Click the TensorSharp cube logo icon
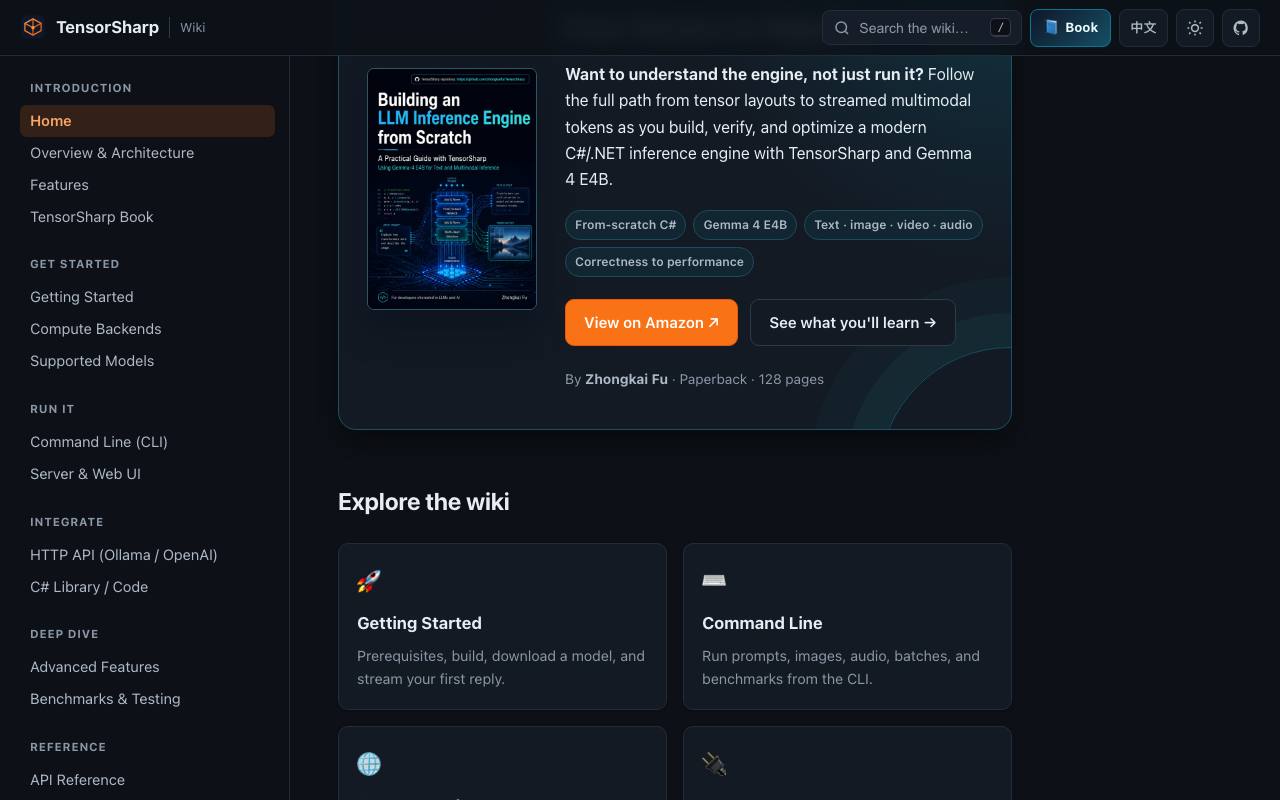The height and width of the screenshot is (800, 1280). pyautogui.click(x=33, y=27)
